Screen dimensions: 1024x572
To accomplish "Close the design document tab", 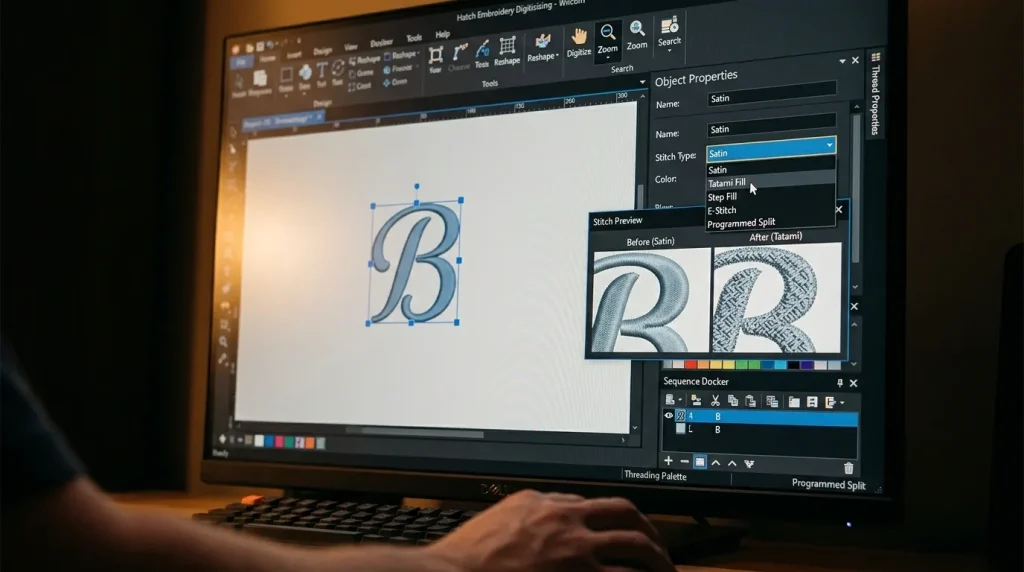I will point(319,117).
